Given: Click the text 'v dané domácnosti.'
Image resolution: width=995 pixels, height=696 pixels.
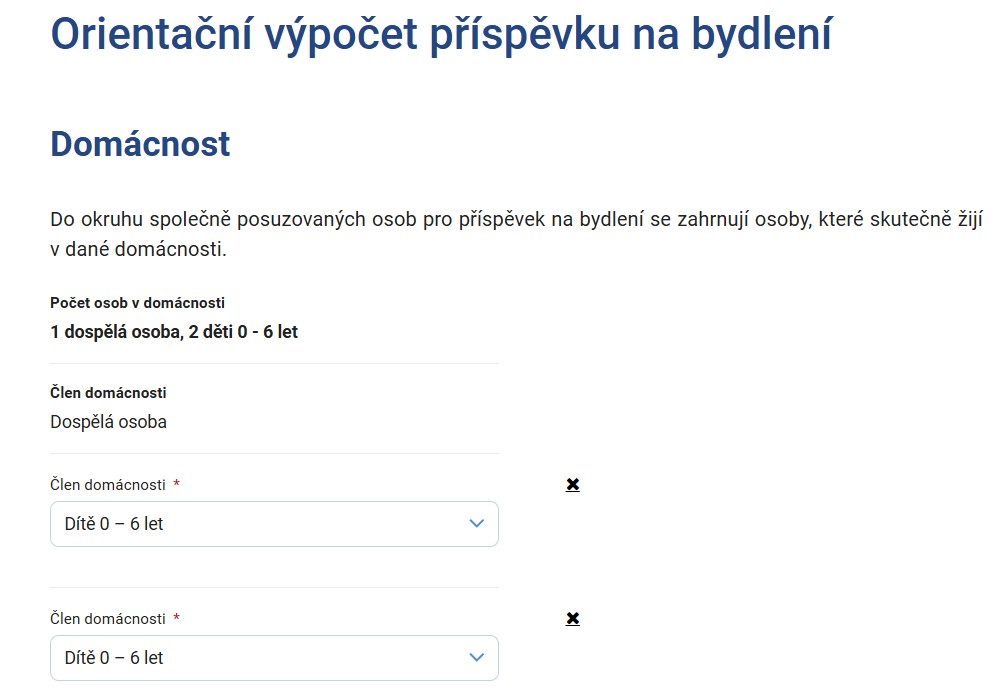Looking at the screenshot, I should pyautogui.click(x=138, y=249).
